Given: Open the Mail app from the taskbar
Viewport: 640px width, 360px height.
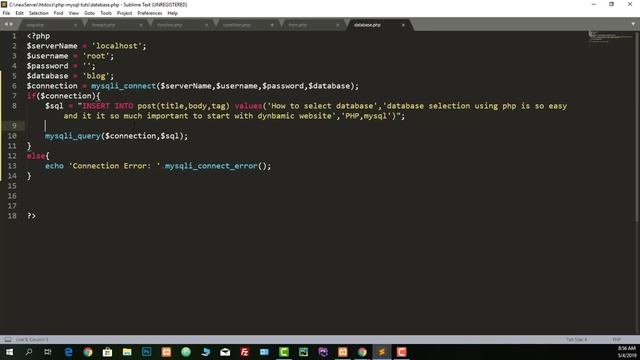Looking at the screenshot, I should [x=225, y=352].
